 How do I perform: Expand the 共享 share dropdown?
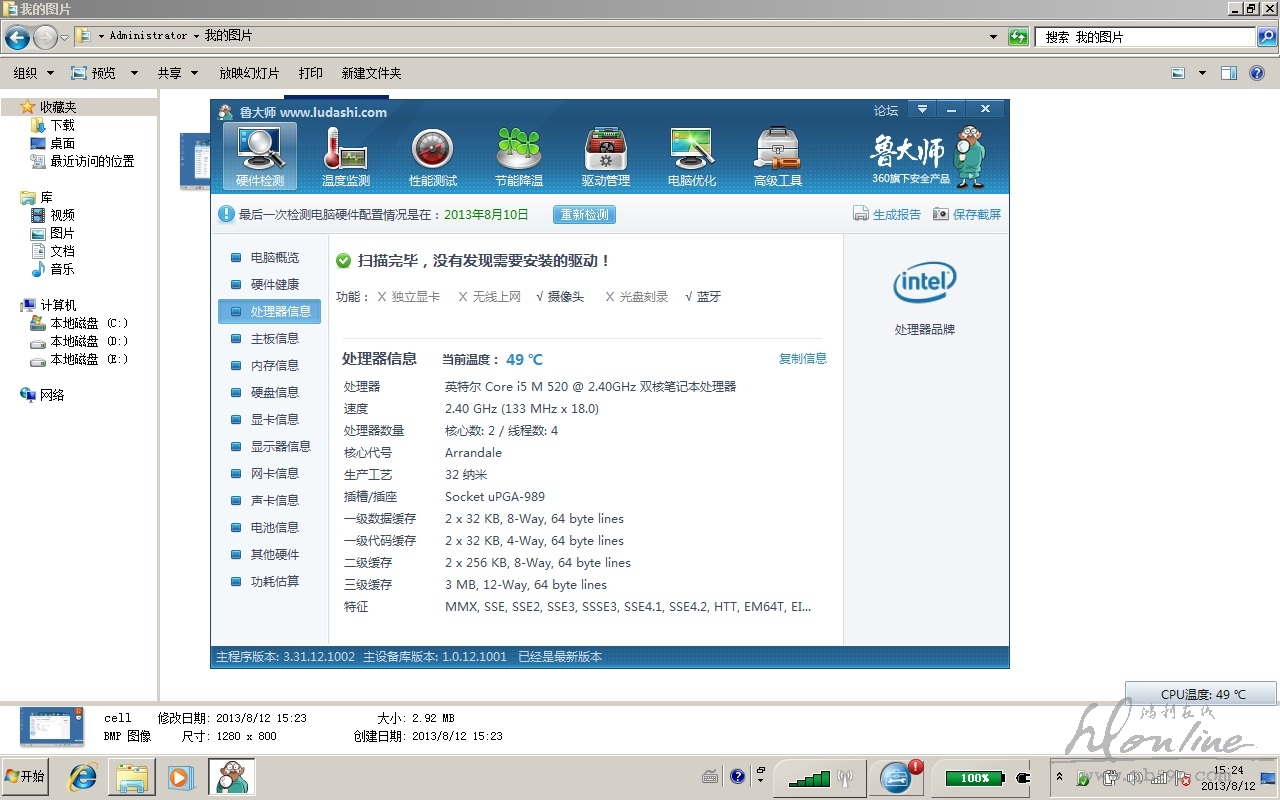(177, 73)
